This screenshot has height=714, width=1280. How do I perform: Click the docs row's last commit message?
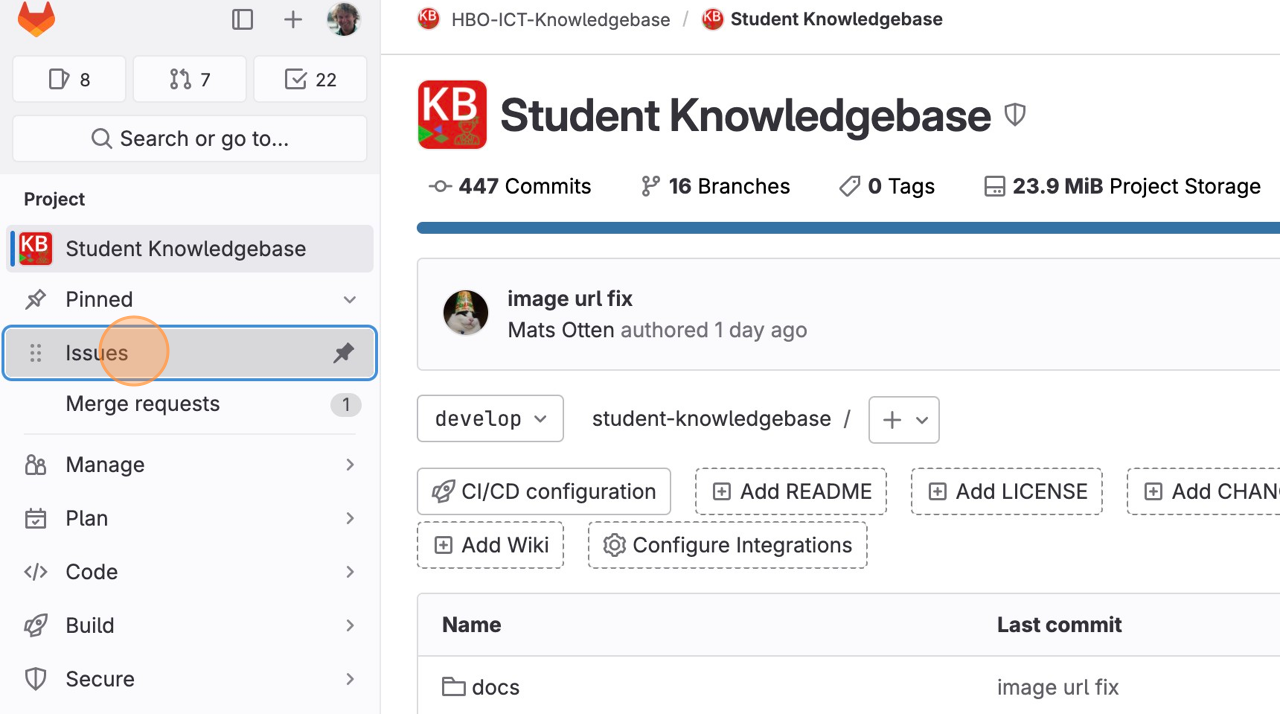[x=1058, y=687]
